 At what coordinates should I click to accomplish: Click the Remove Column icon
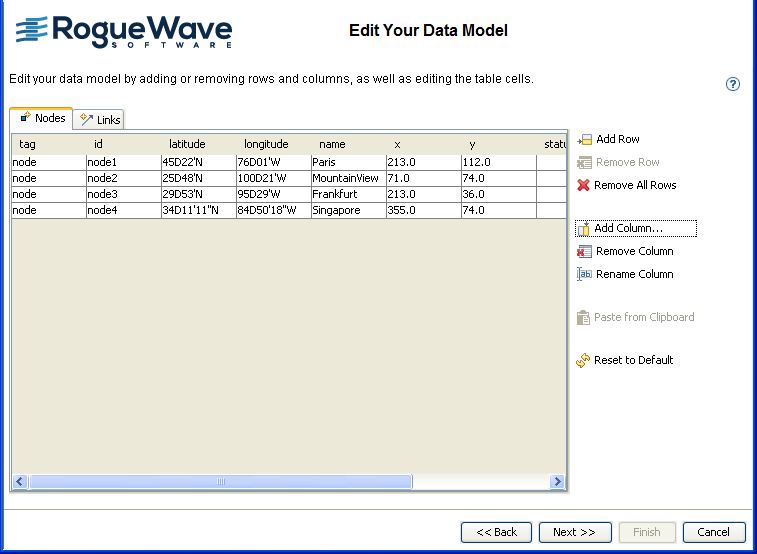tap(585, 252)
